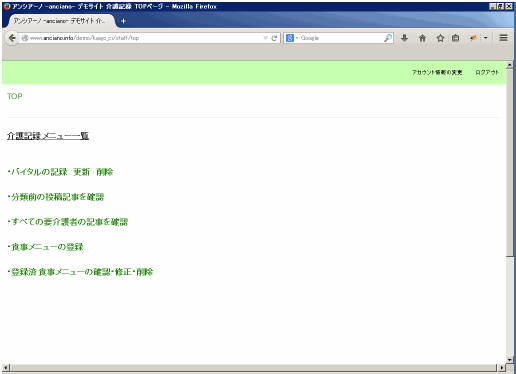The width and height of the screenshot is (516, 374).
Task: Go to the TOP link
Action: (15, 96)
